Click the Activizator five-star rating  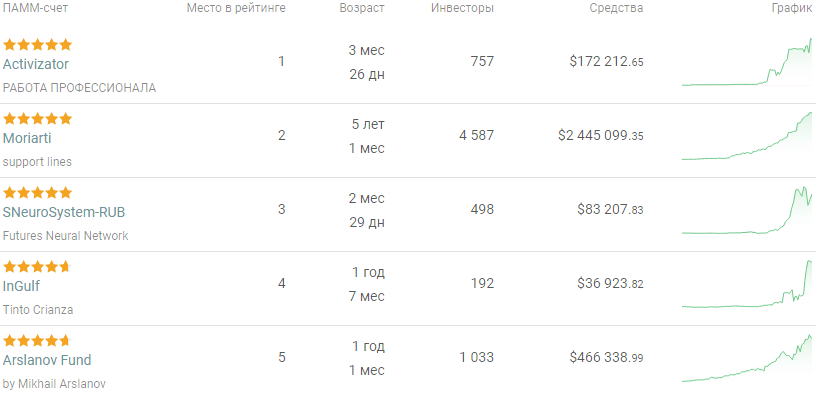(x=37, y=45)
